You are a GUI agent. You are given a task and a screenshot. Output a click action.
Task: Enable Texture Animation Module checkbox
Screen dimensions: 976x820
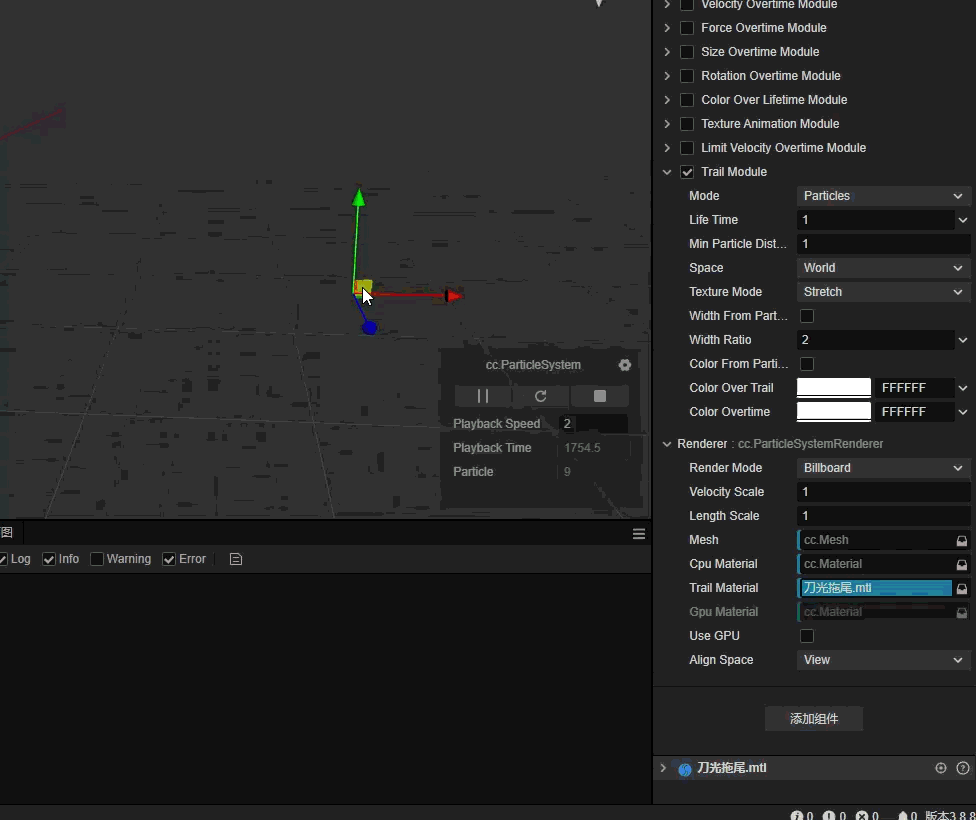click(x=687, y=124)
